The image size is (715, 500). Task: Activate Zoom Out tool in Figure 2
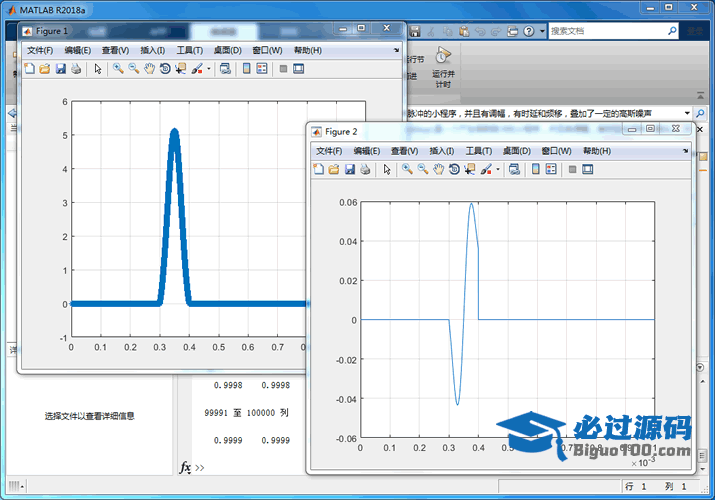tap(423, 170)
